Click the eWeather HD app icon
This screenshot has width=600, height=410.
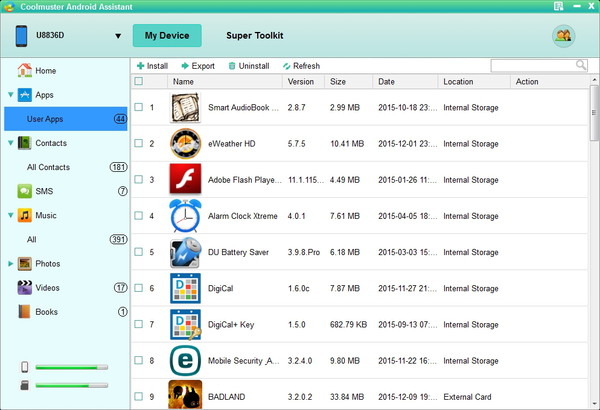point(185,144)
